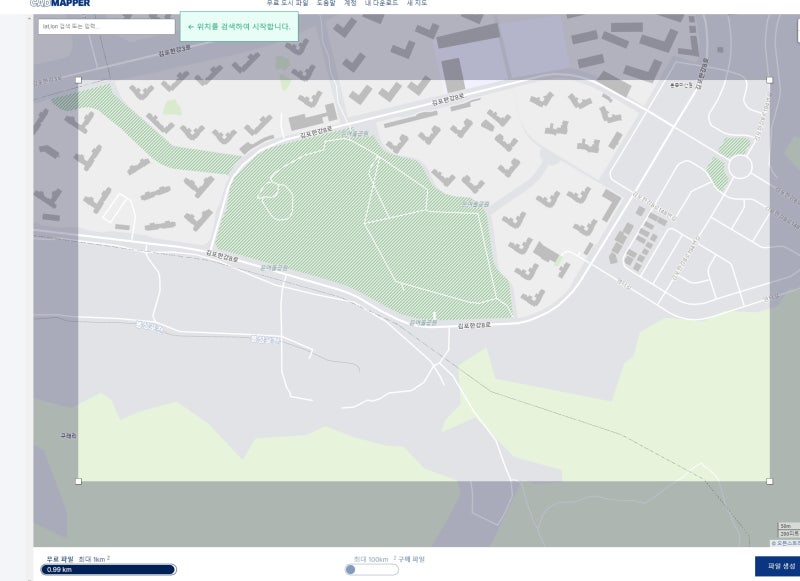Viewport: 800px width, 581px height.
Task: Go to the 계정 account page
Action: click(350, 3)
